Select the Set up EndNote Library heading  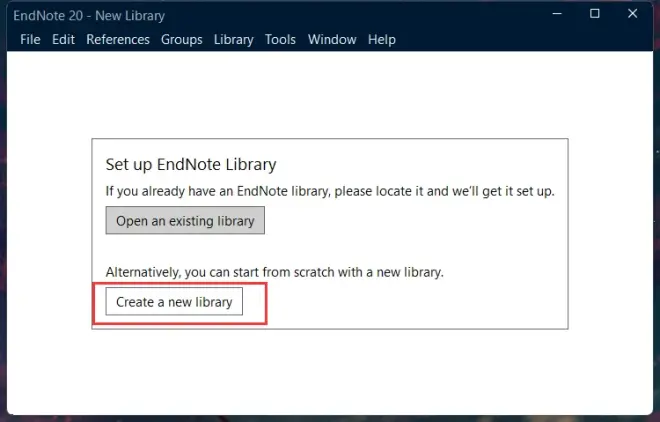(191, 165)
